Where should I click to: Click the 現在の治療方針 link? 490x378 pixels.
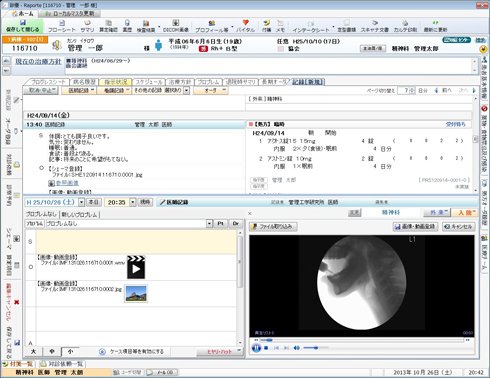[x=38, y=61]
